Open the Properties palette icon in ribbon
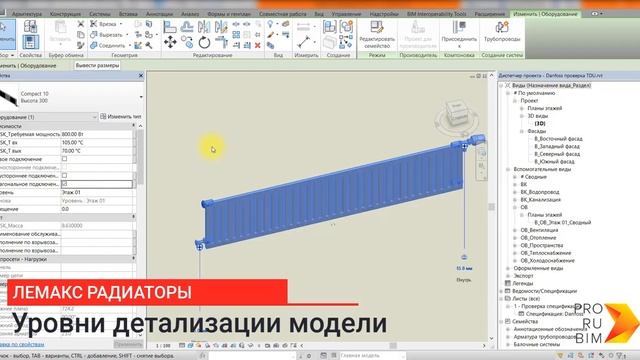Screen dimensions: 640x360 (x=30, y=42)
